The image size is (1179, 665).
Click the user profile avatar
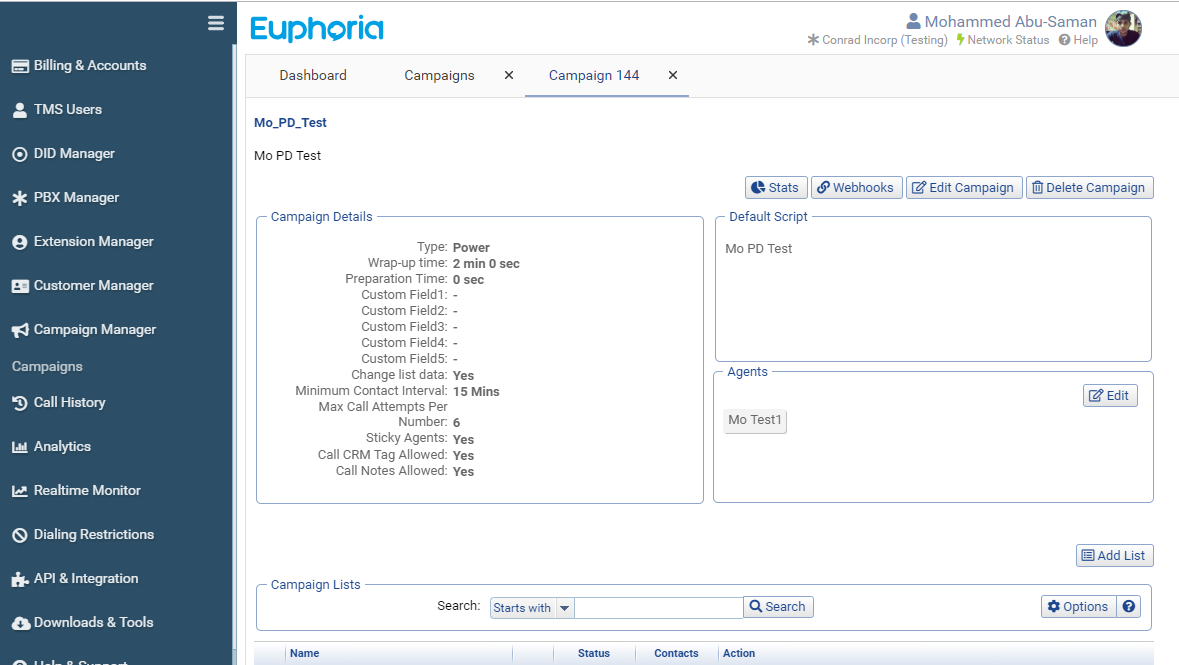tap(1123, 29)
